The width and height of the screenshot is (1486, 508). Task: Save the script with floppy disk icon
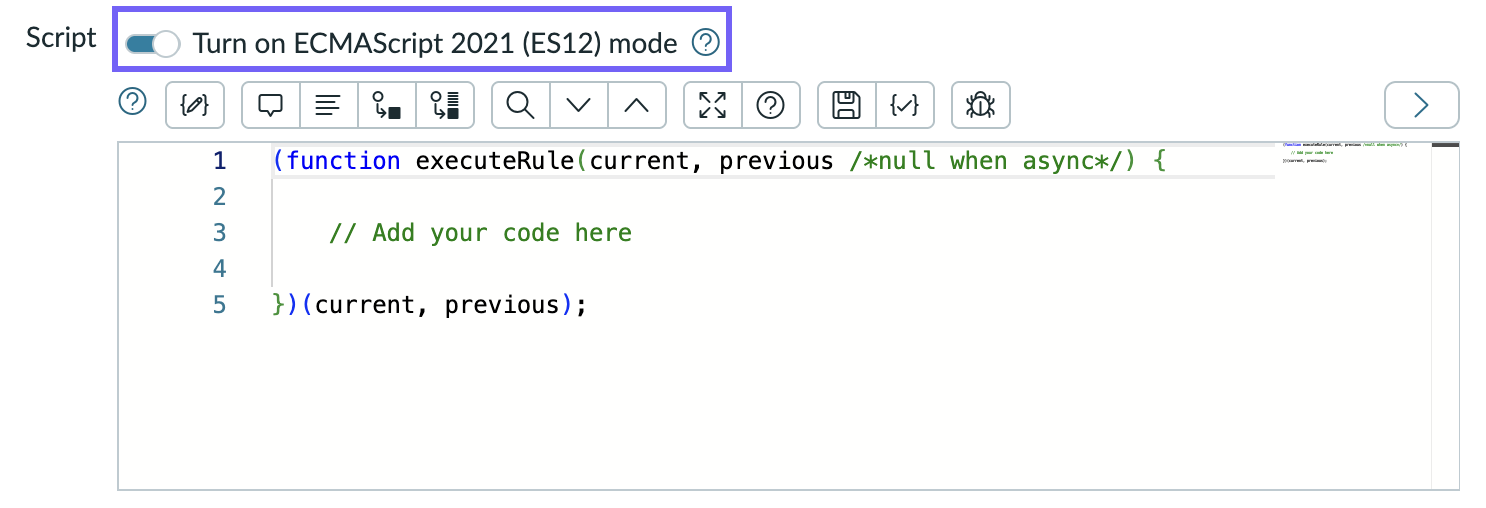point(847,105)
